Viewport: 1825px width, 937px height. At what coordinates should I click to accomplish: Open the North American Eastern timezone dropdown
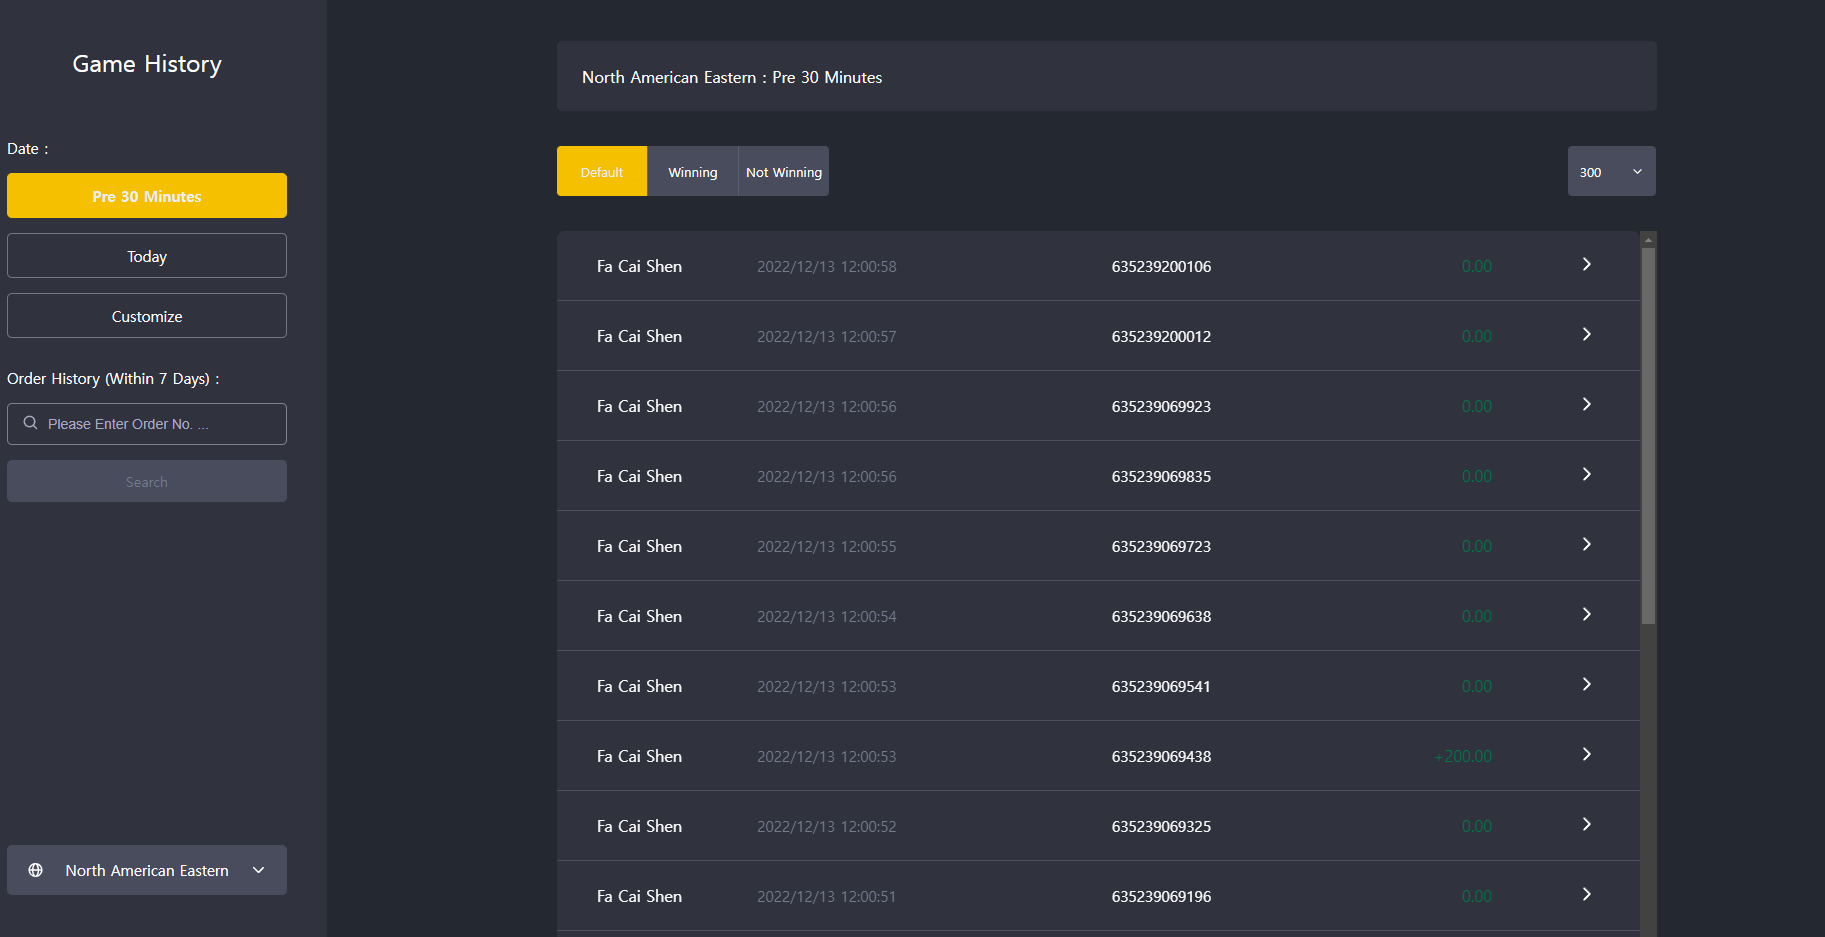pyautogui.click(x=147, y=870)
